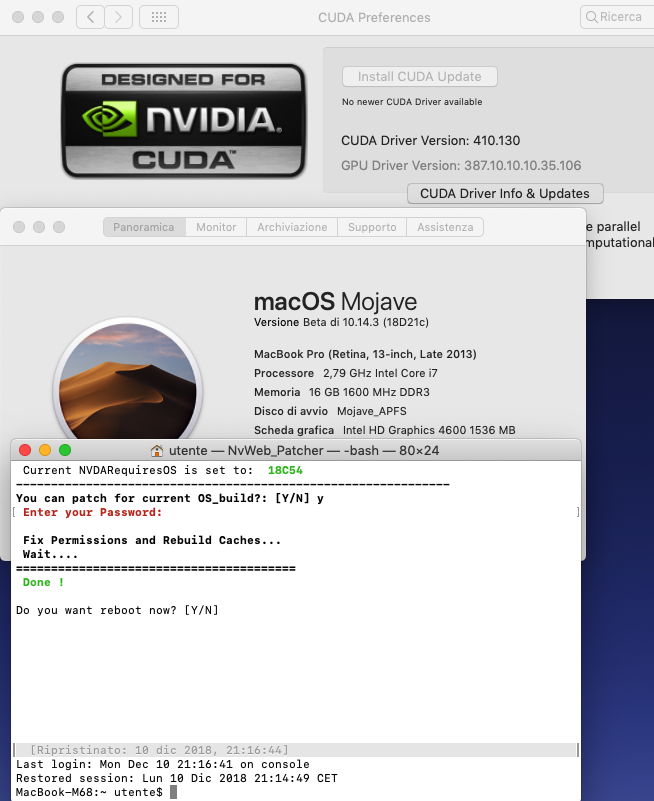Minimize the Terminal window
Viewport: 654px width, 801px height.
[45, 450]
